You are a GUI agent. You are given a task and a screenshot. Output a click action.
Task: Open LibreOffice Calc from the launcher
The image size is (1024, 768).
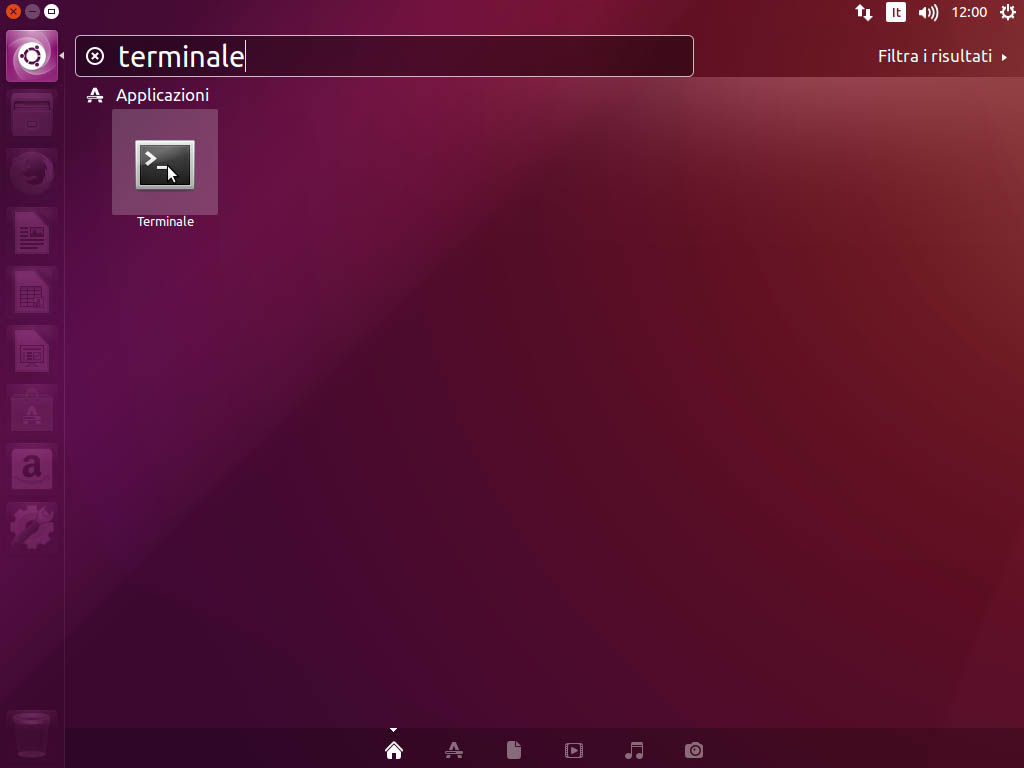32,292
